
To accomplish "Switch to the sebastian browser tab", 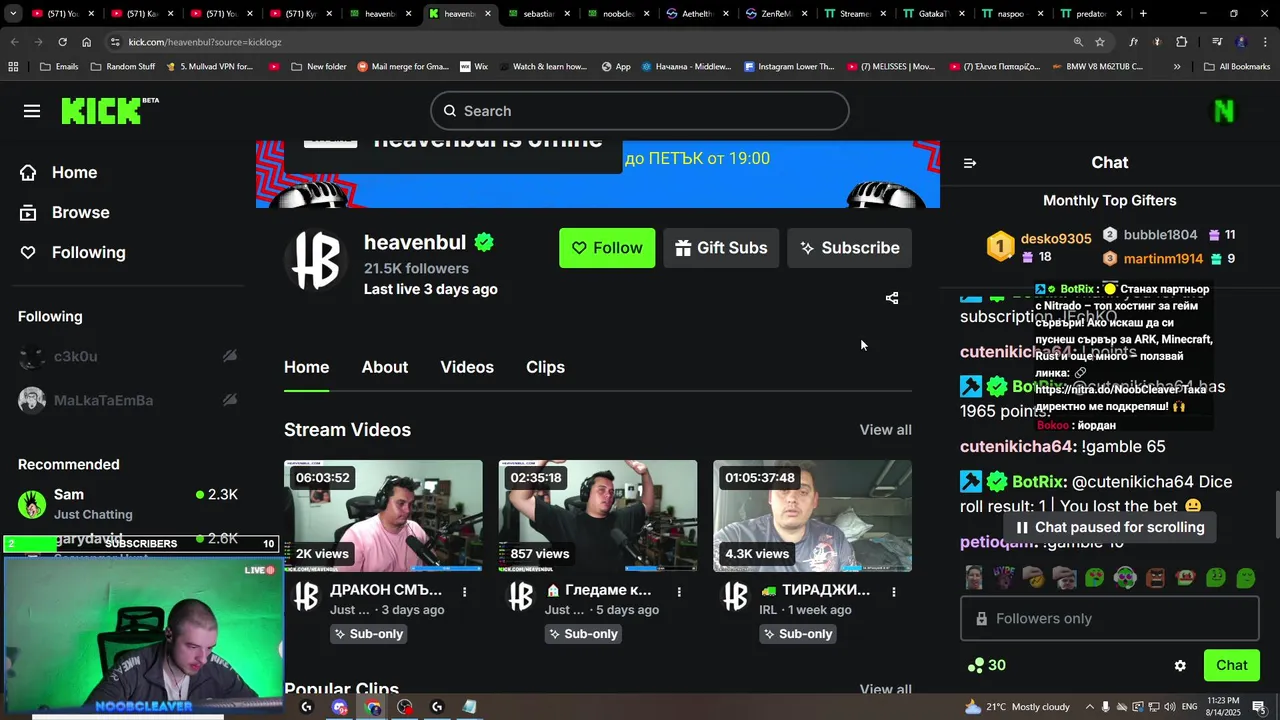I will pyautogui.click(x=540, y=14).
